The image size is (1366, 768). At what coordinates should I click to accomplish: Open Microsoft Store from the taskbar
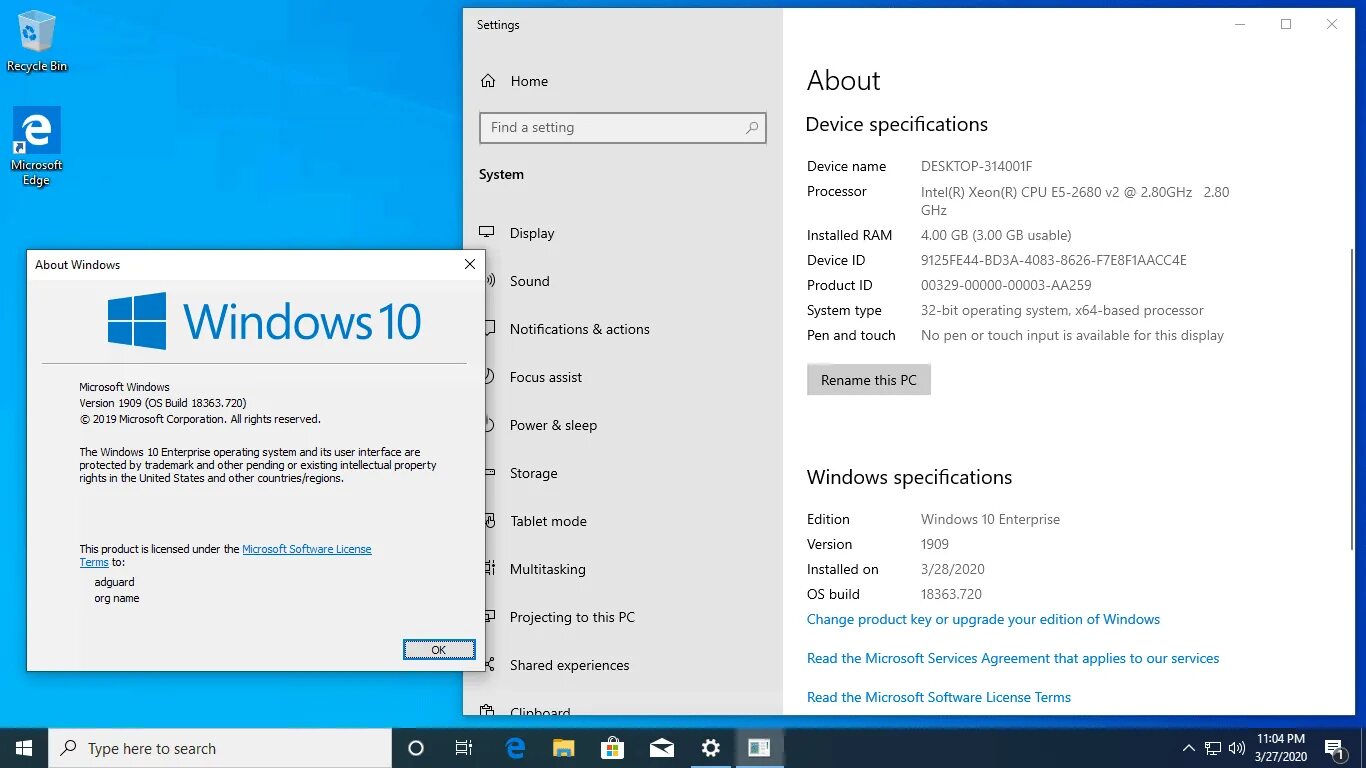(612, 747)
